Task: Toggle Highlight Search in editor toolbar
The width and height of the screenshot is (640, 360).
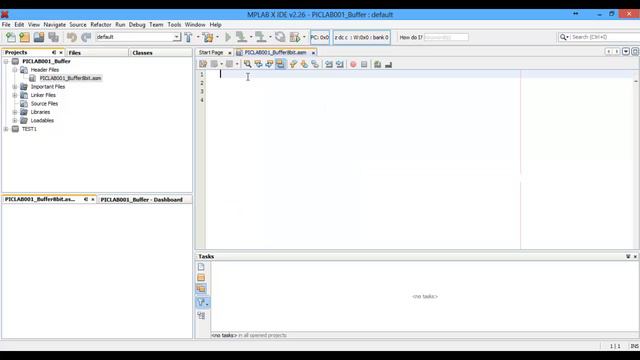Action: [x=280, y=64]
